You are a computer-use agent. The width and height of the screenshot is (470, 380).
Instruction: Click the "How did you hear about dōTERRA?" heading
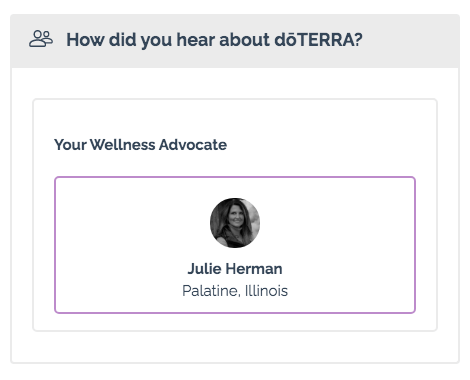[x=214, y=40]
